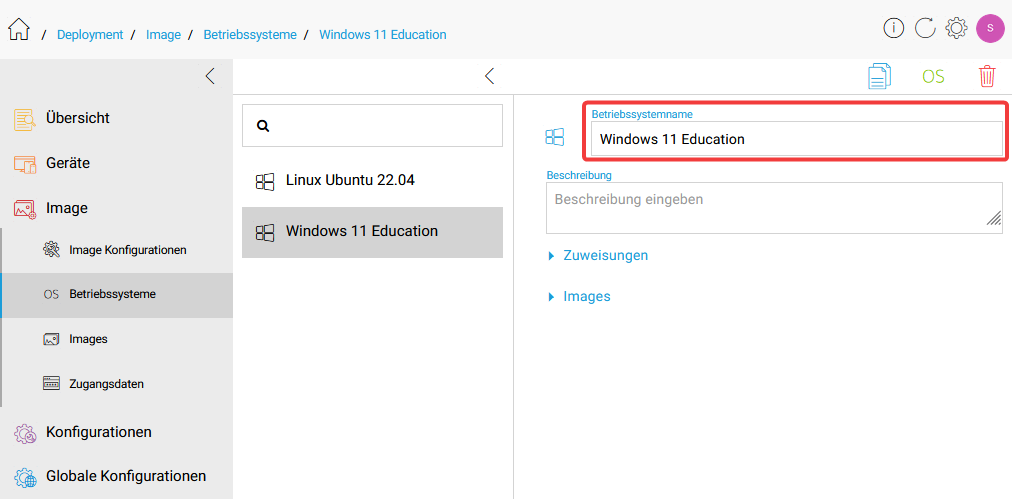Click the copy document icon
This screenshot has height=499, width=1012.
tap(878, 76)
